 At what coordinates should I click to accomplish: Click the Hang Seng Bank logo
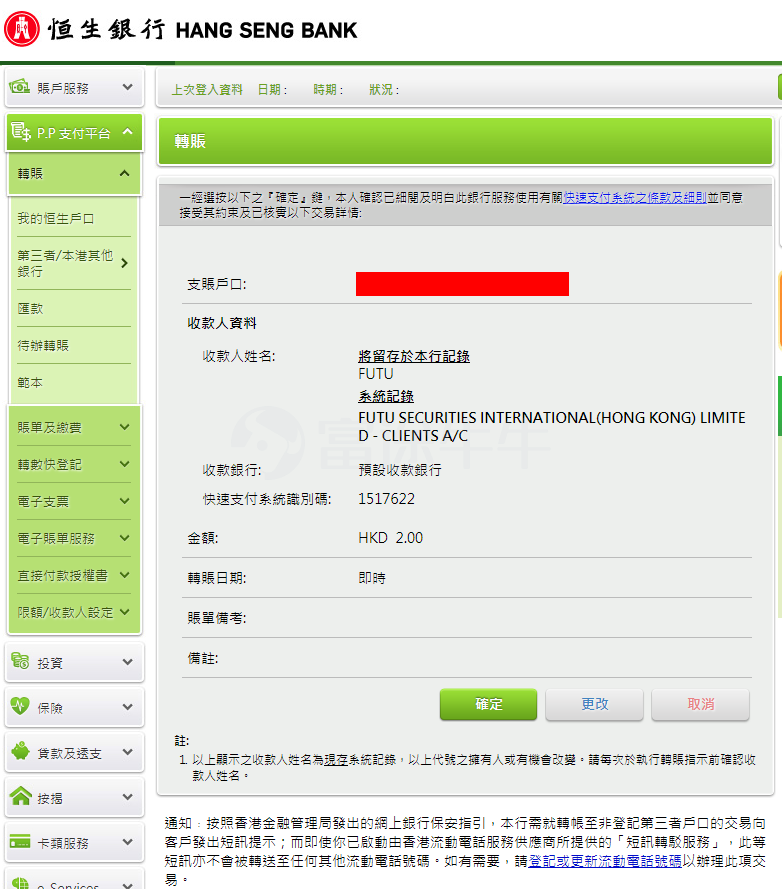click(x=180, y=29)
